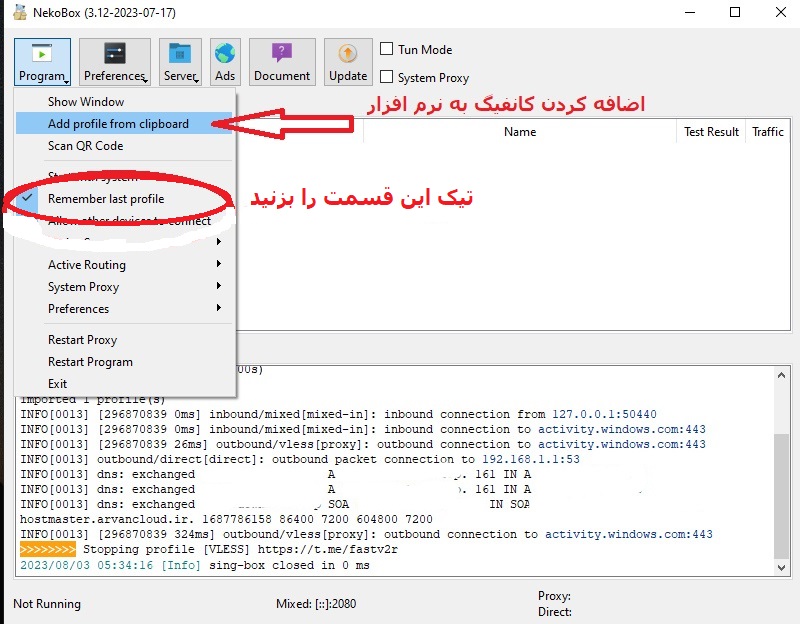Click the Ads toolbar icon
Image resolution: width=800 pixels, height=624 pixels.
(x=224, y=61)
